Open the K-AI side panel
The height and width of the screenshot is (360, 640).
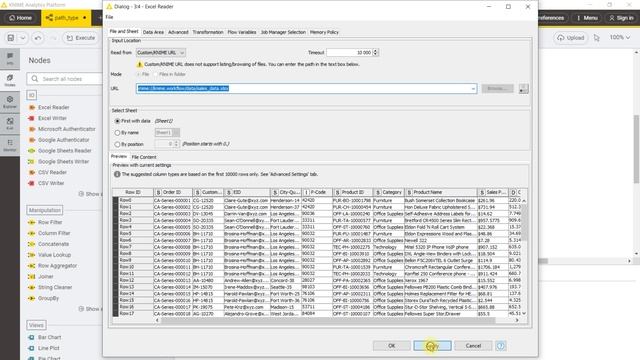click(x=10, y=124)
